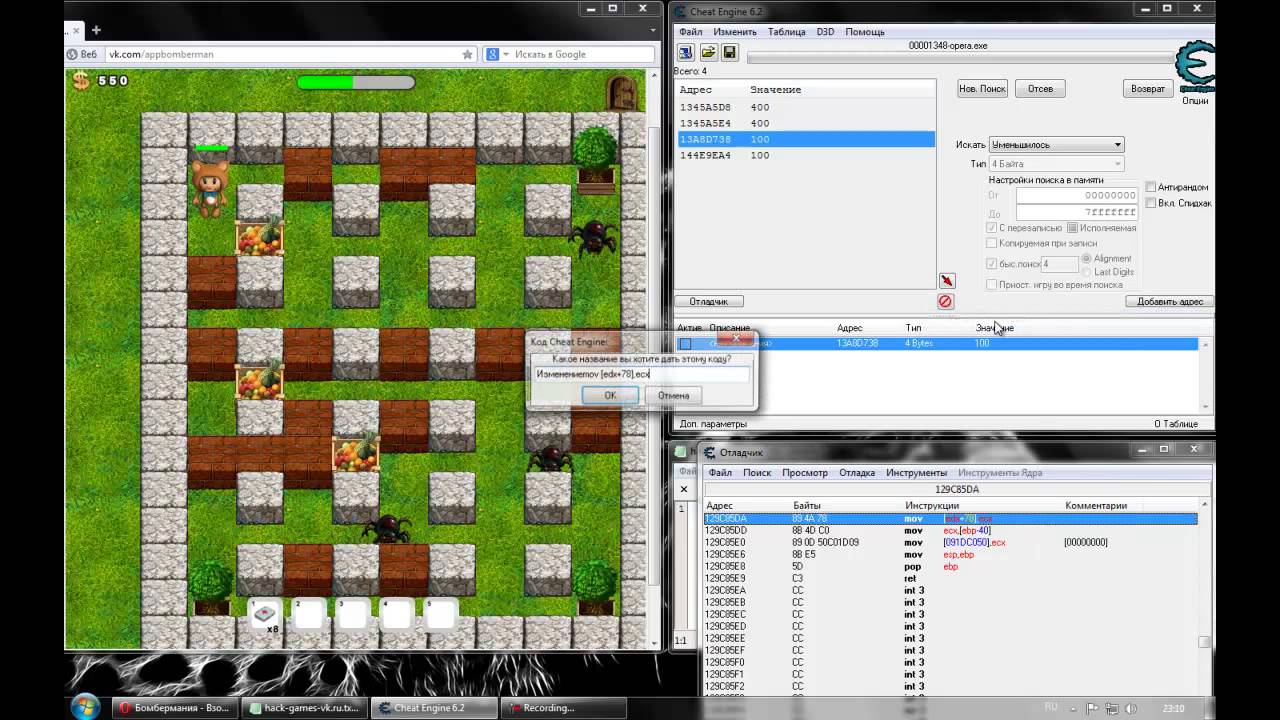The image size is (1280, 720).
Task: Toggle the С перезаписью checkbox
Action: 992,228
